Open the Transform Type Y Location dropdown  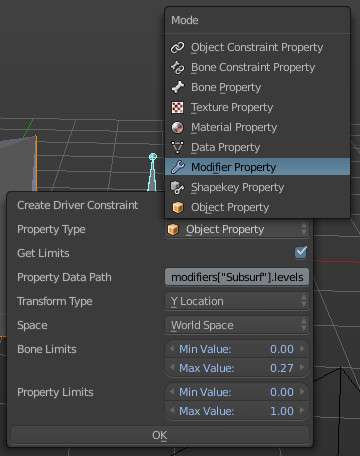click(237, 301)
